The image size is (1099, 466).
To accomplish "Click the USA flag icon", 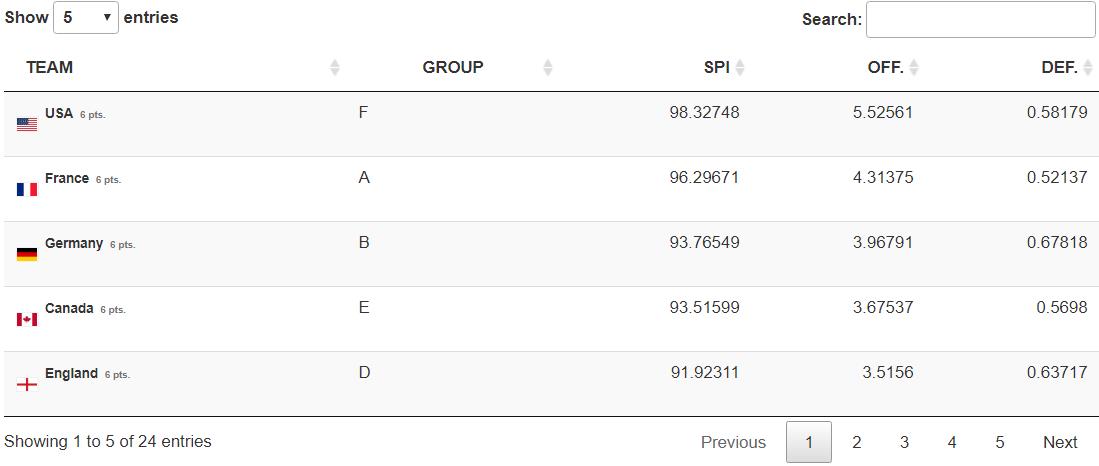I will 27,125.
